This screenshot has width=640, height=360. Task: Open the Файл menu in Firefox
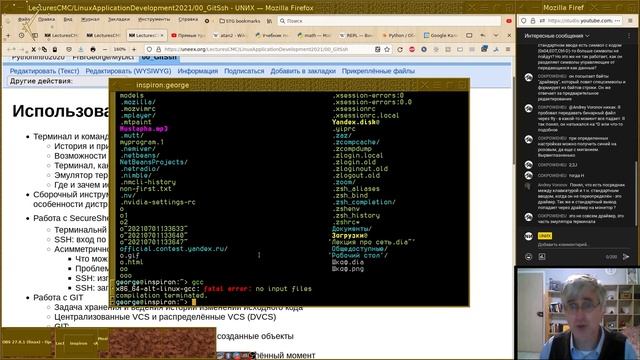(24, 20)
